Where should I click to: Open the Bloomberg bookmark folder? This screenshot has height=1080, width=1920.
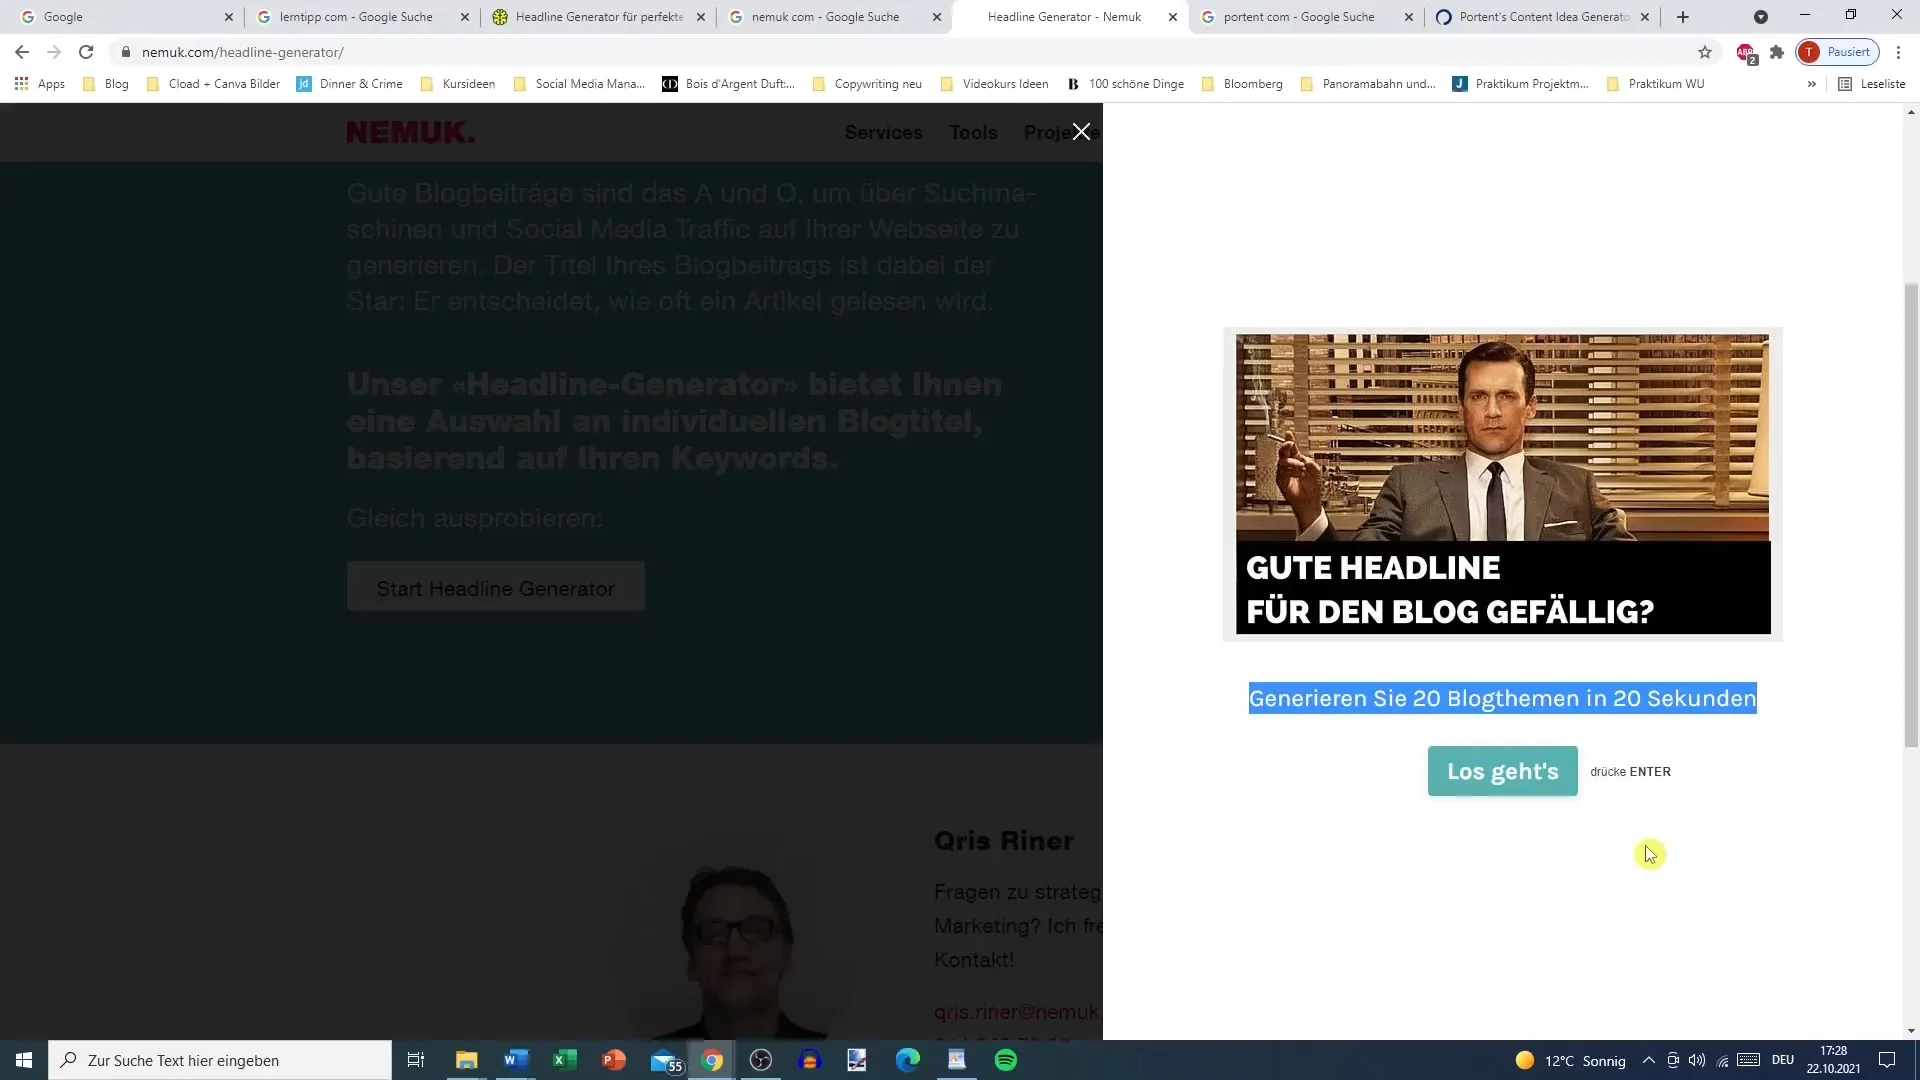[x=1242, y=84]
